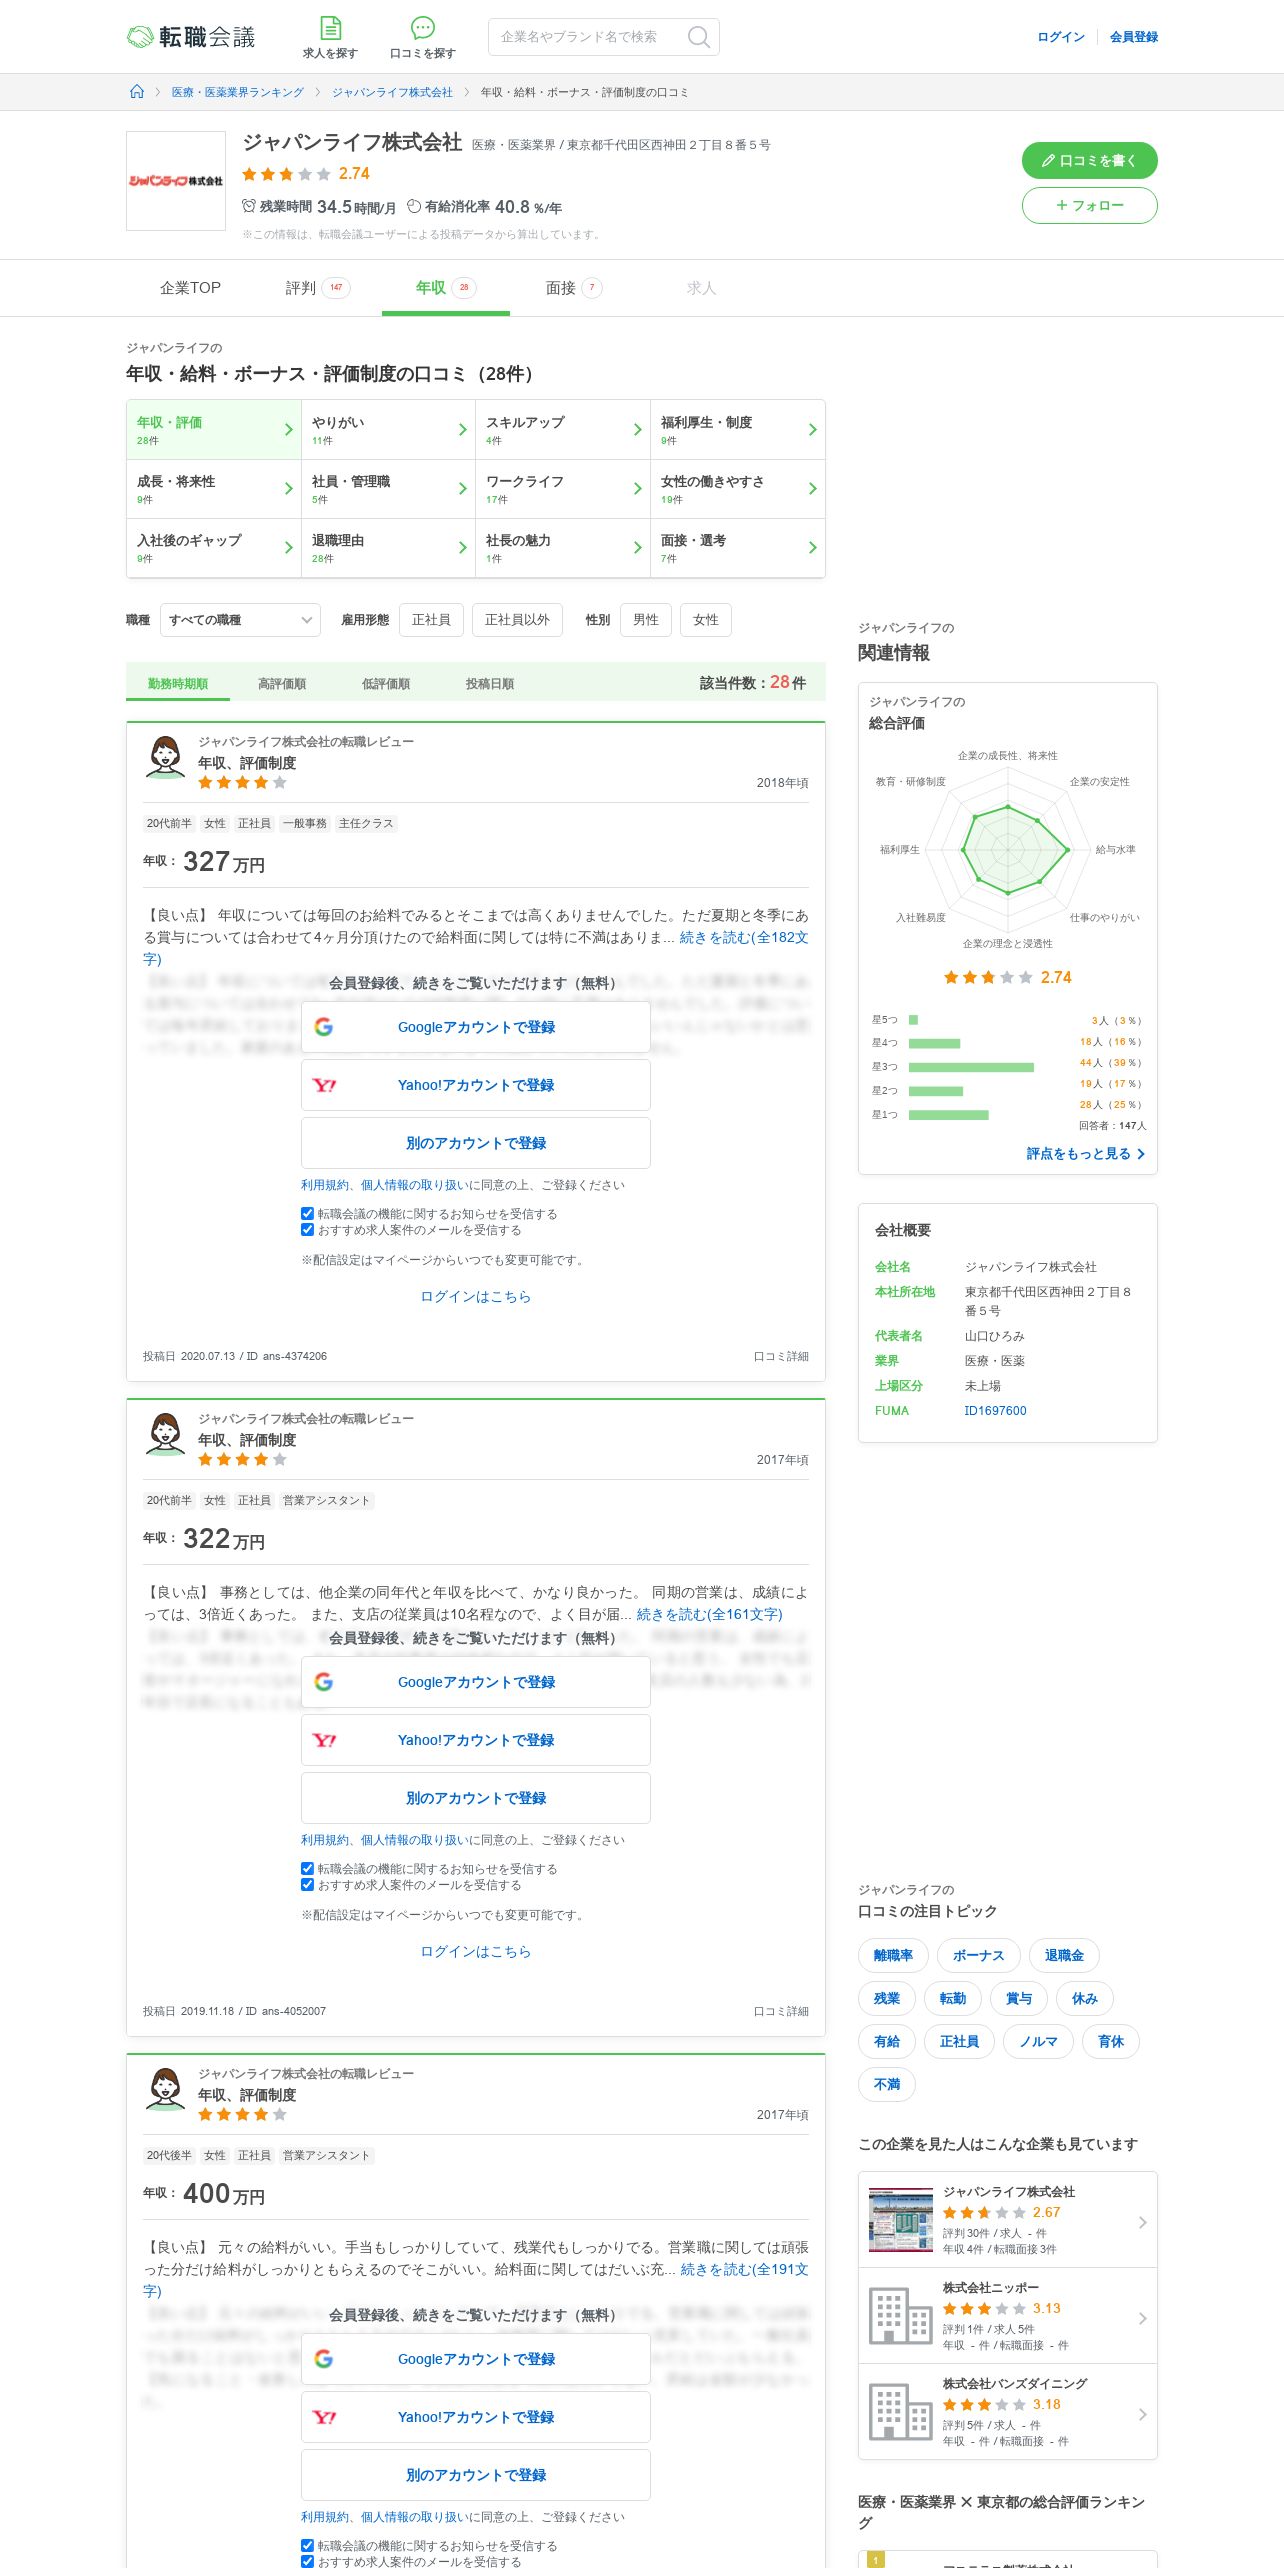Switch to the 評判 tab
This screenshot has height=2568, width=1284.
pyautogui.click(x=318, y=288)
